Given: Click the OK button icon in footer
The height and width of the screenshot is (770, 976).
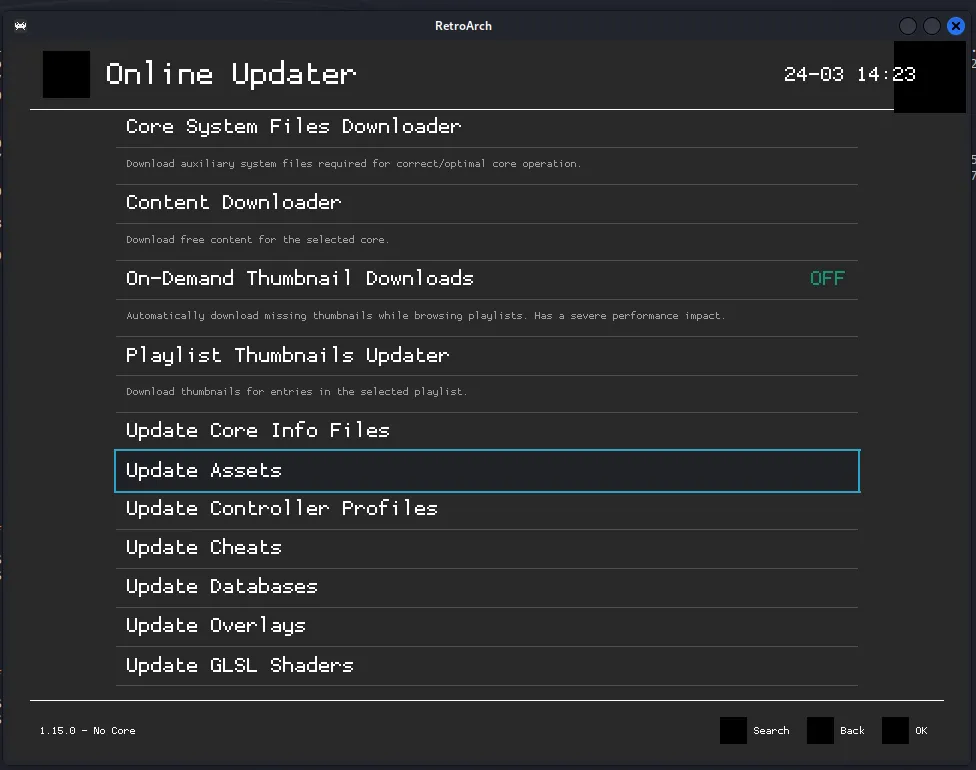Looking at the screenshot, I should coord(895,731).
